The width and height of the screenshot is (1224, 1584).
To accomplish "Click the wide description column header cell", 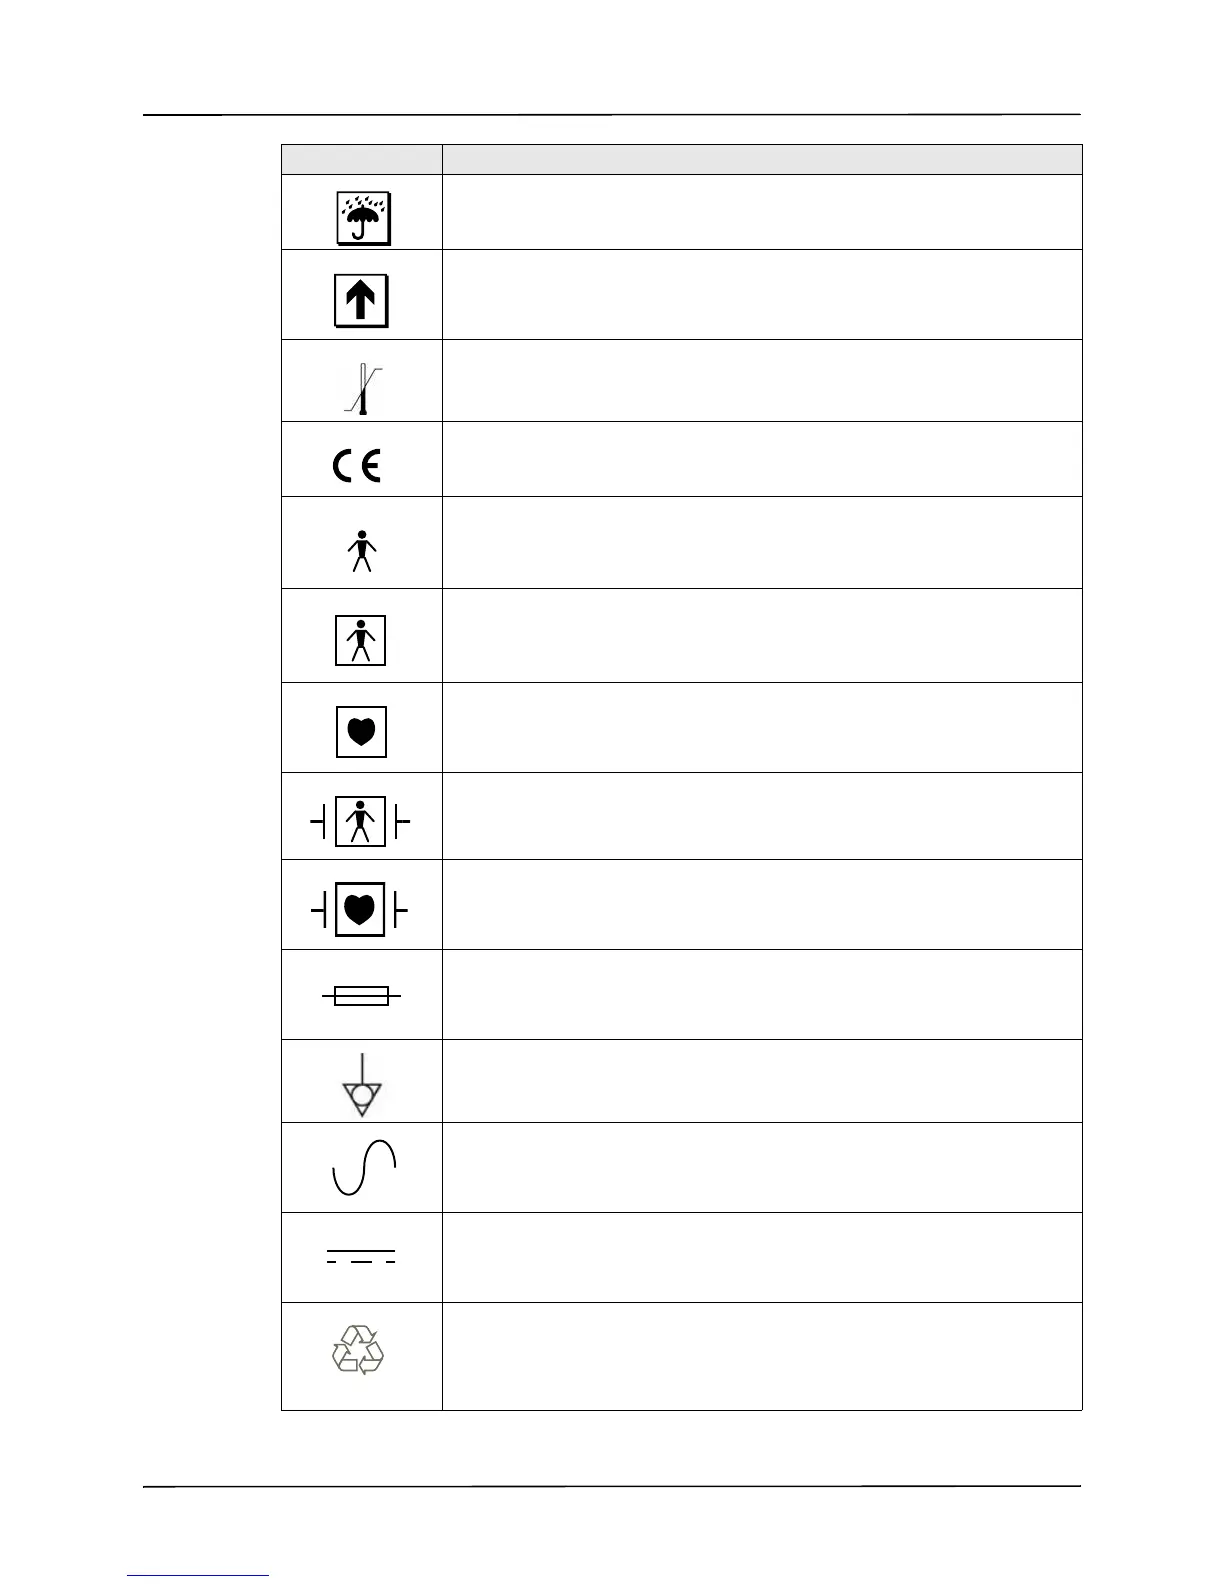I will click(762, 160).
